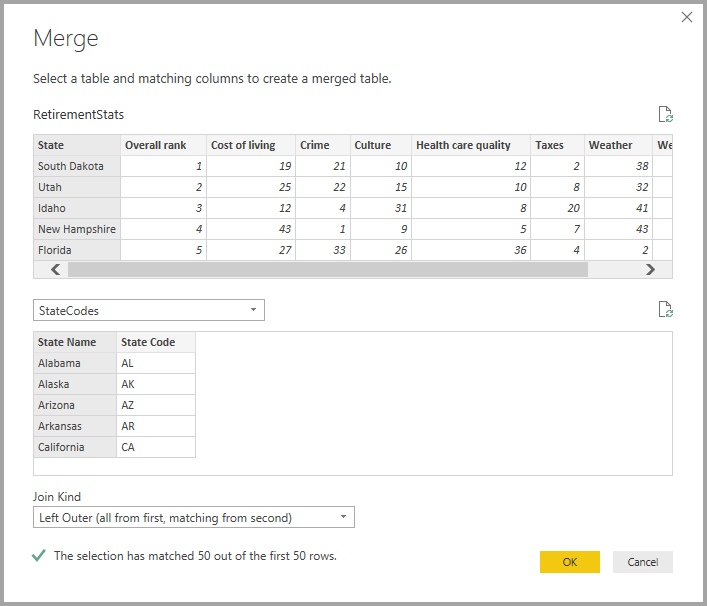The width and height of the screenshot is (707, 606).
Task: Click the scrollbar's left arrow
Action: pyautogui.click(x=55, y=270)
